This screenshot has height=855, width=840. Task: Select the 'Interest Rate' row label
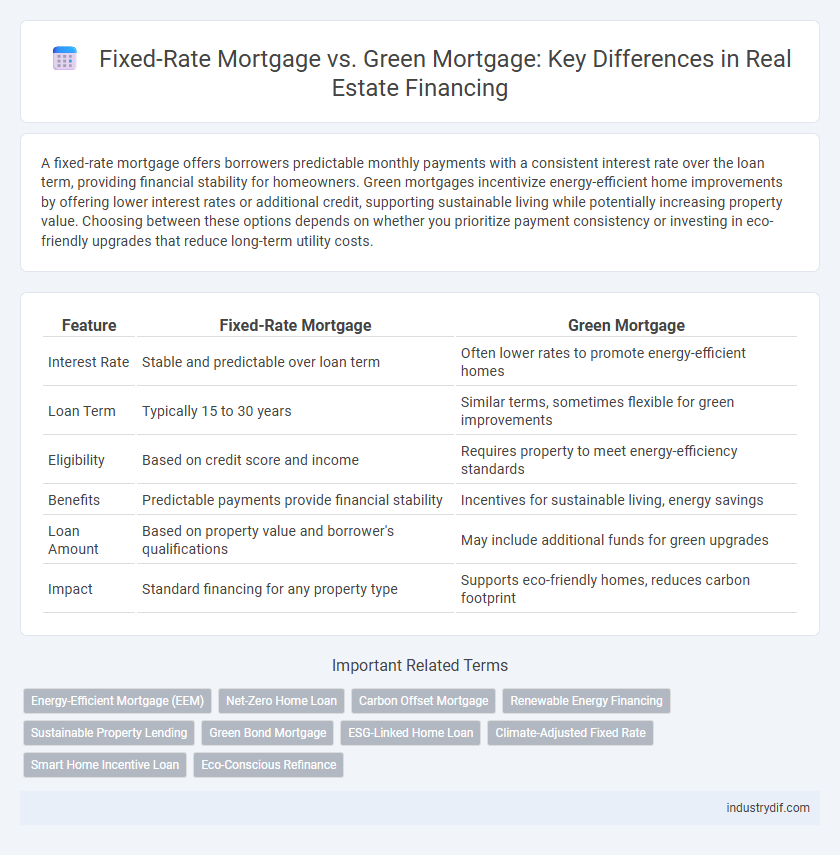coord(88,362)
